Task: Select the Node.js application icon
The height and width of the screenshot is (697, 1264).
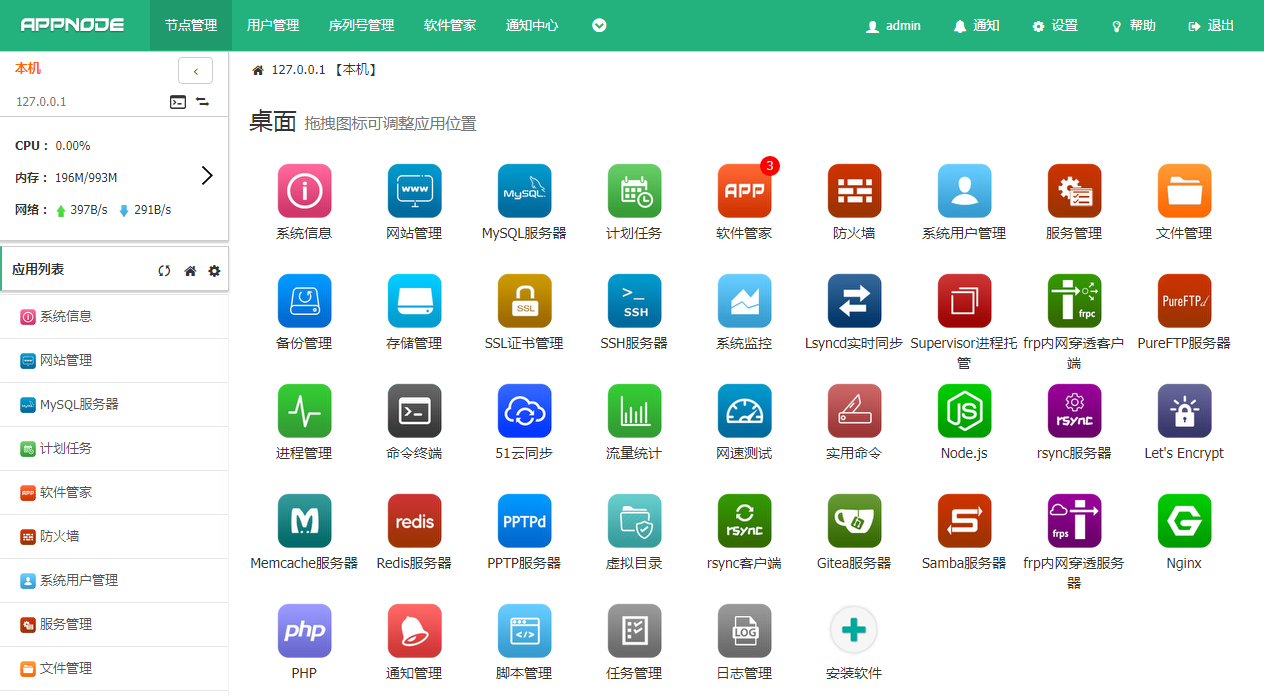Action: click(x=964, y=411)
